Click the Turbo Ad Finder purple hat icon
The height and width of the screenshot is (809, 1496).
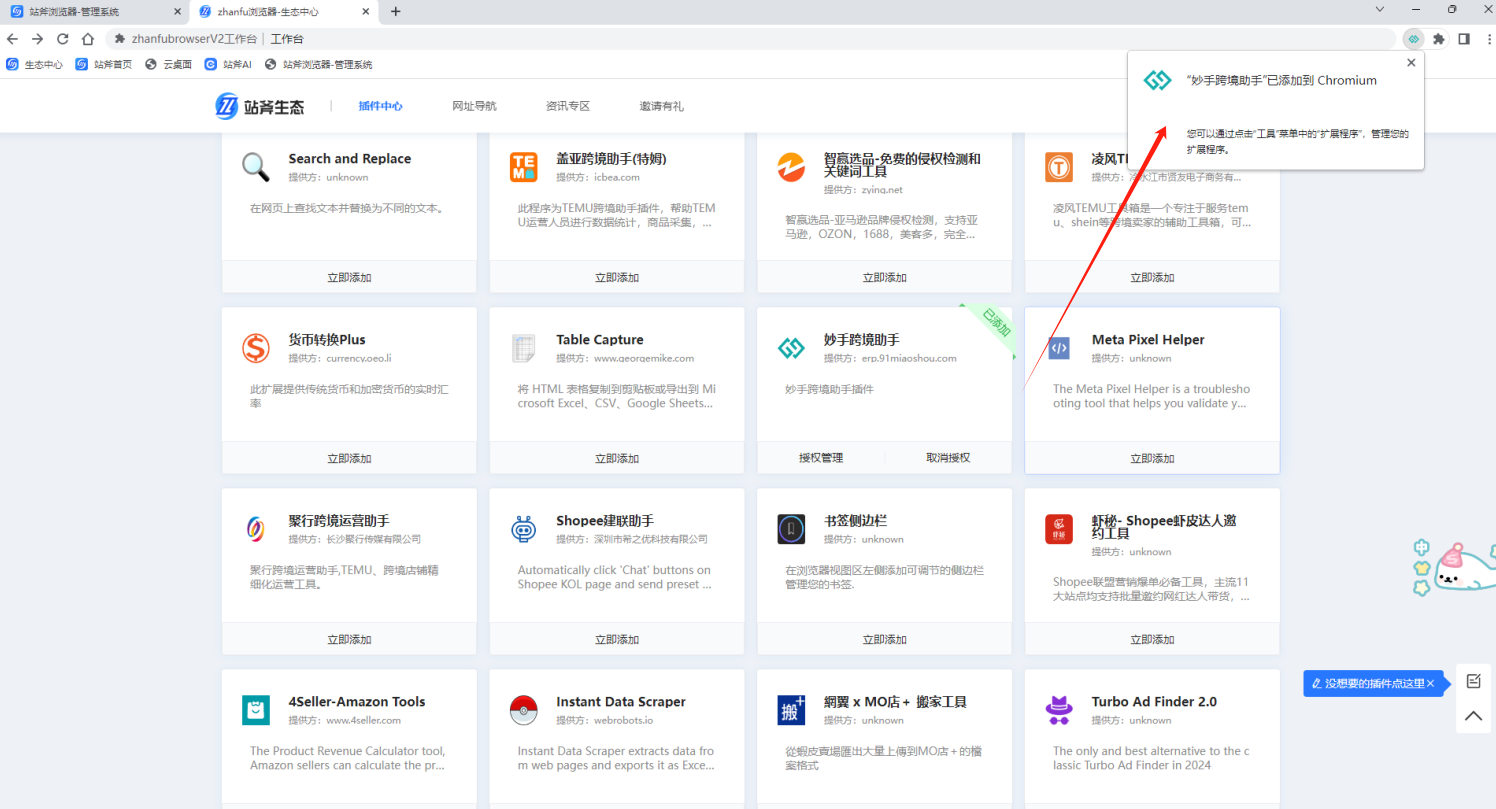coord(1059,710)
